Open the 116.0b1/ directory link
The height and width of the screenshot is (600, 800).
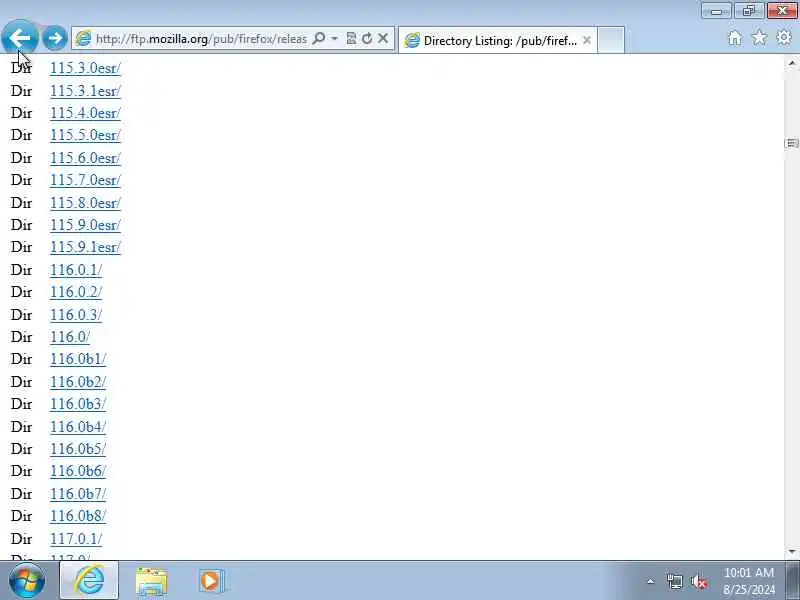pyautogui.click(x=78, y=359)
